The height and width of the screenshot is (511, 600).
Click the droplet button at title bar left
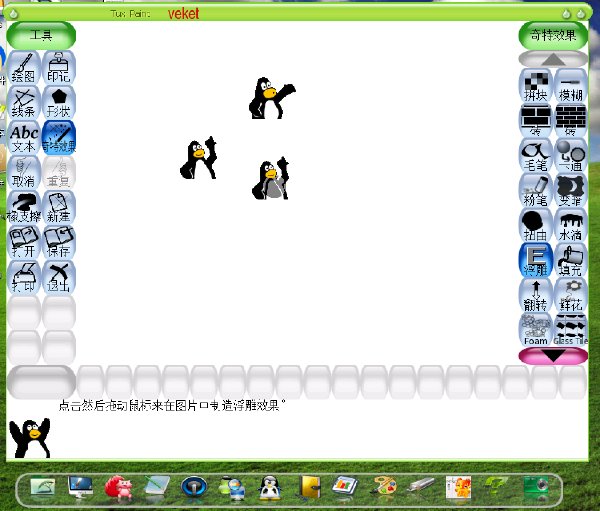pyautogui.click(x=14, y=14)
